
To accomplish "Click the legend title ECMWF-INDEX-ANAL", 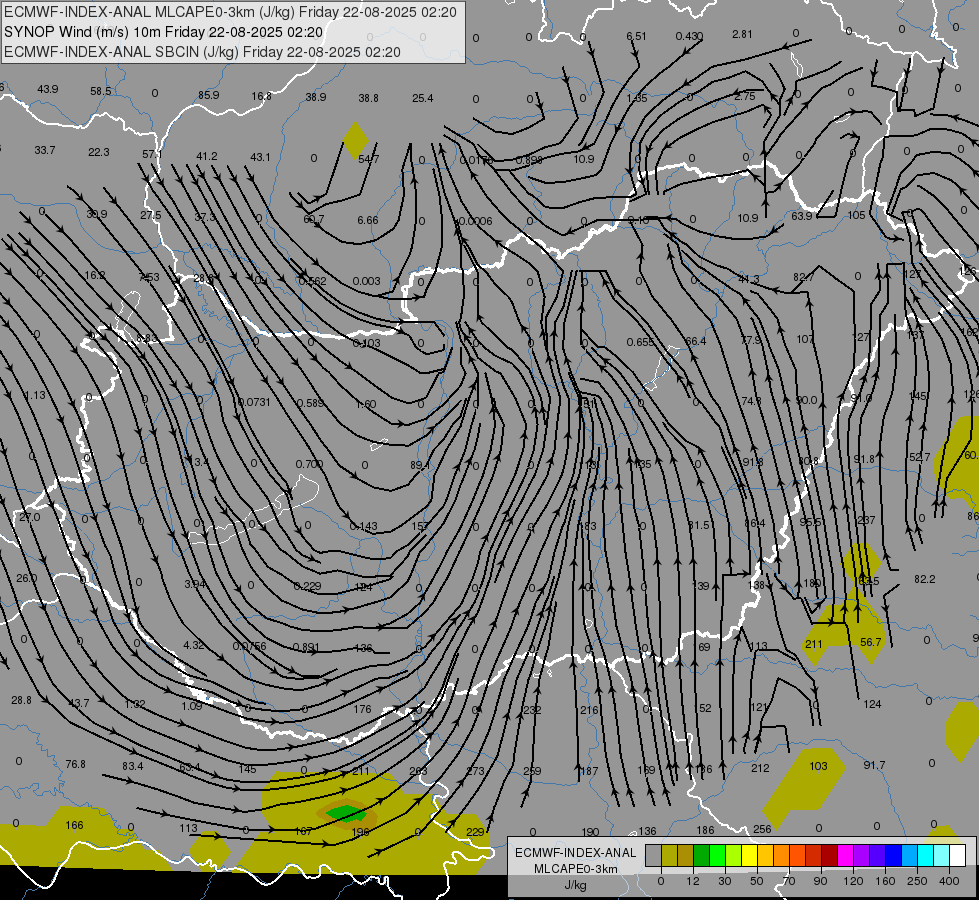I will tap(575, 853).
